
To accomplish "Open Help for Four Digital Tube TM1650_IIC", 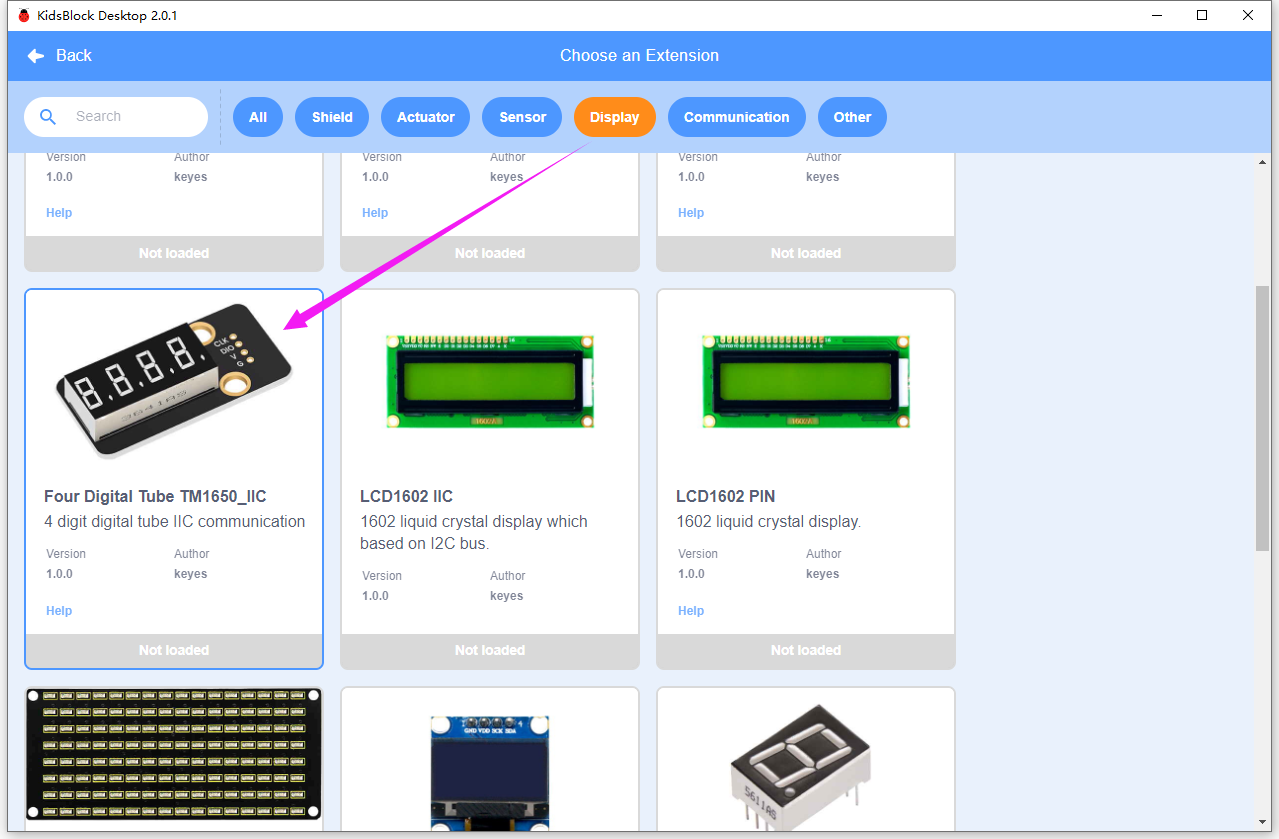I will click(59, 611).
